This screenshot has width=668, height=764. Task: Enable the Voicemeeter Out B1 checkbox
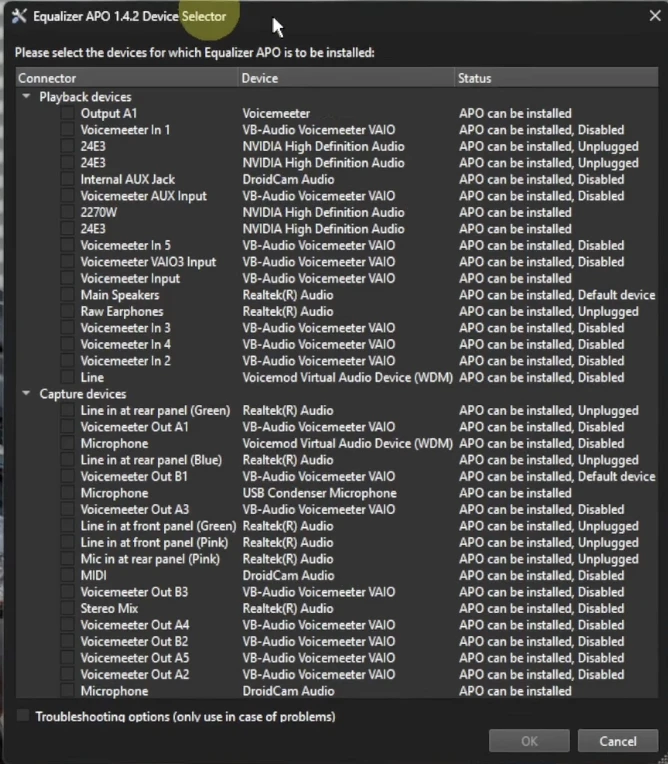(x=67, y=476)
